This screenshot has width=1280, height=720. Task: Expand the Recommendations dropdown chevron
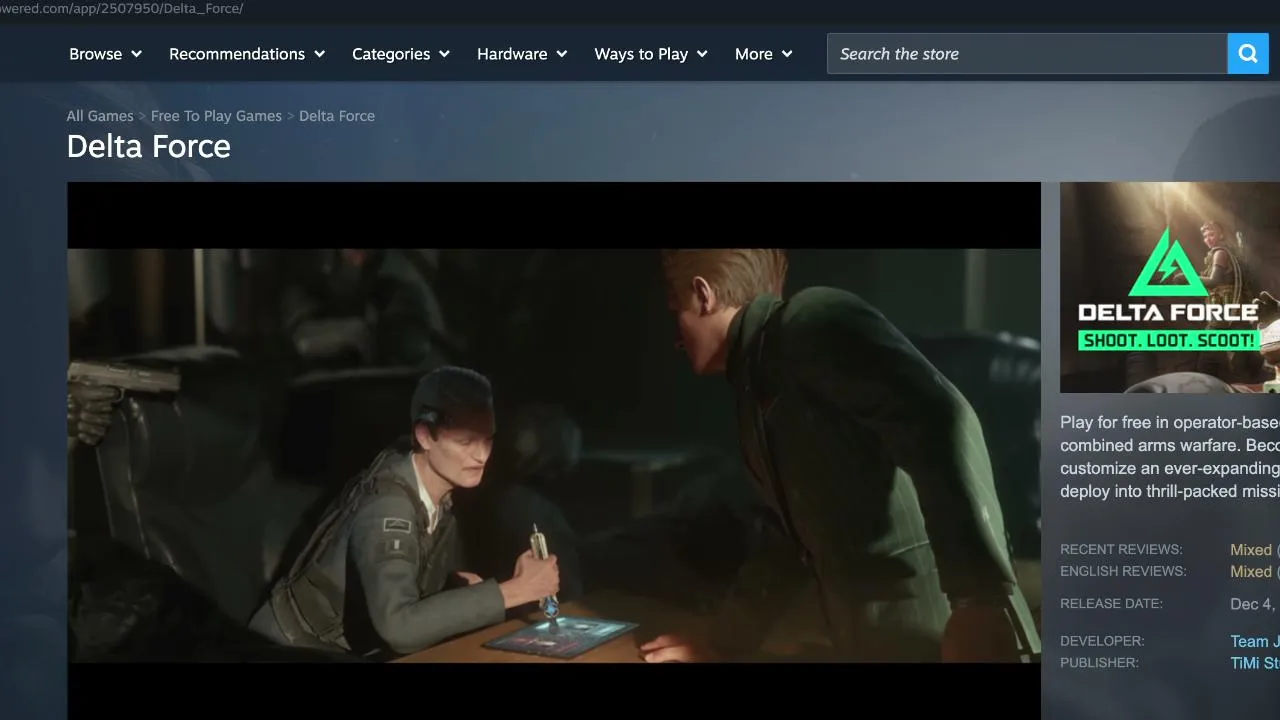coord(319,54)
